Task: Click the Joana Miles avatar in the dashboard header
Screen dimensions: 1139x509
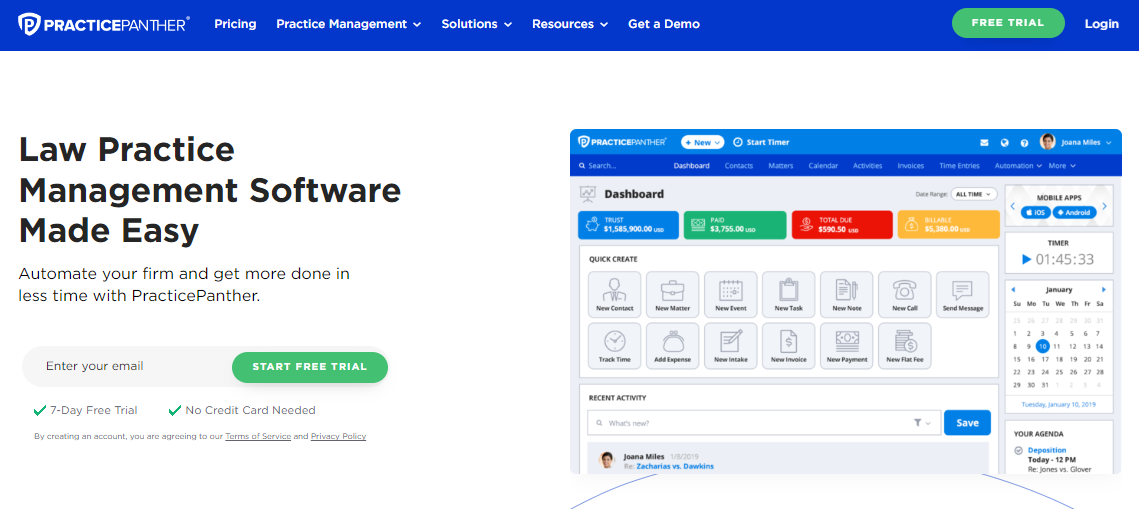Action: pyautogui.click(x=1047, y=142)
